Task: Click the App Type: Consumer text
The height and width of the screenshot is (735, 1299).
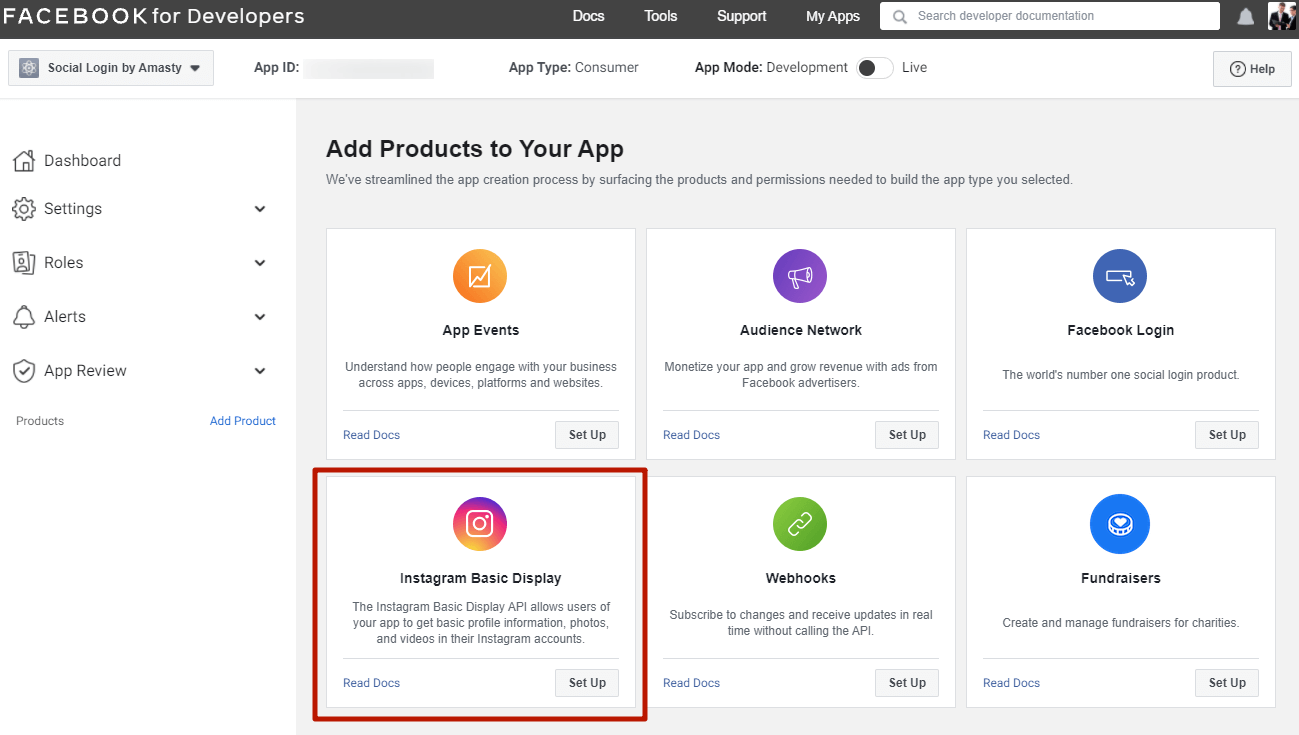Action: [x=573, y=68]
